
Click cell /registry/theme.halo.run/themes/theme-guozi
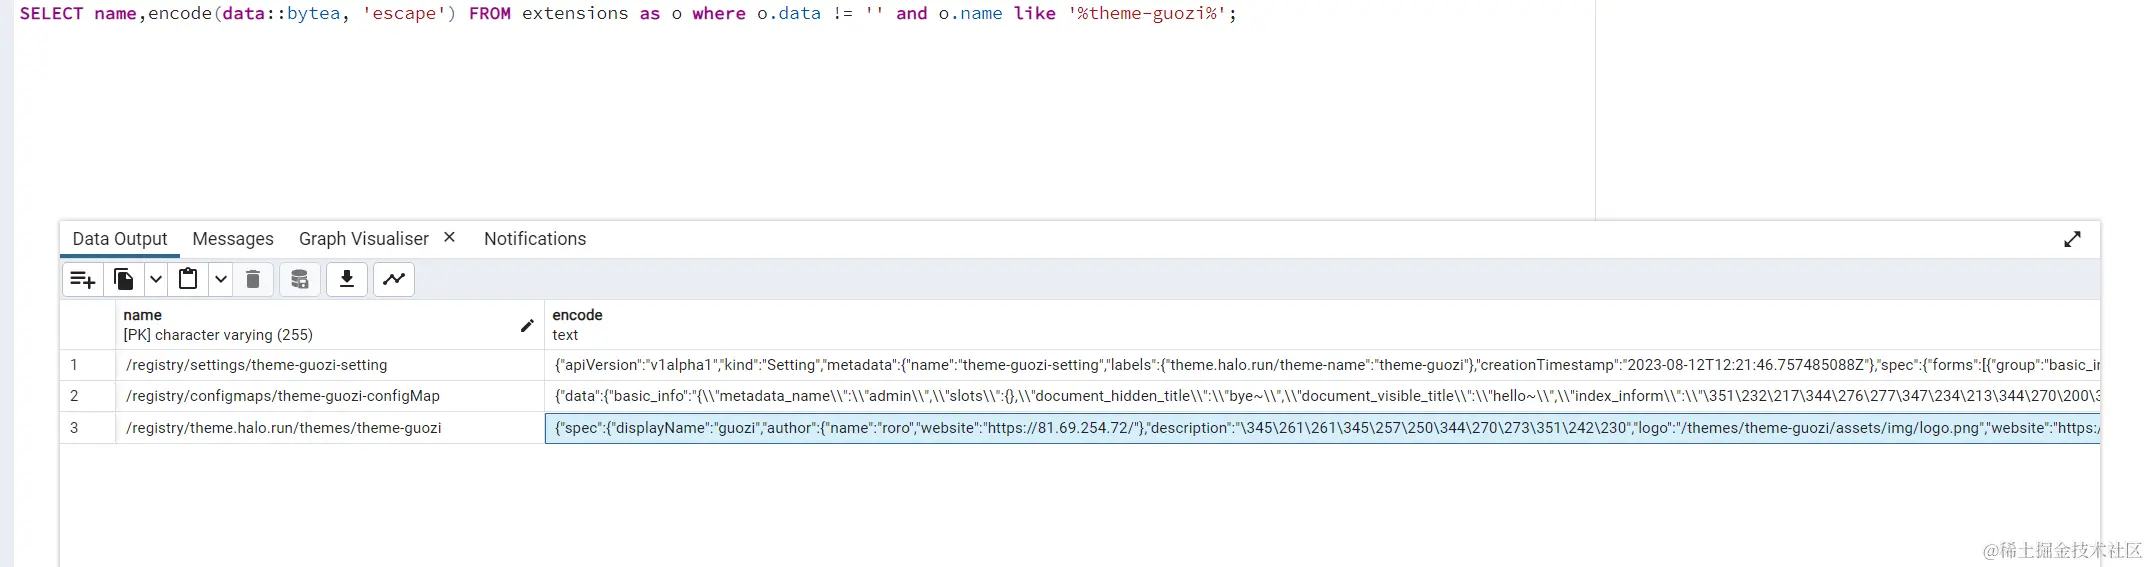(330, 428)
